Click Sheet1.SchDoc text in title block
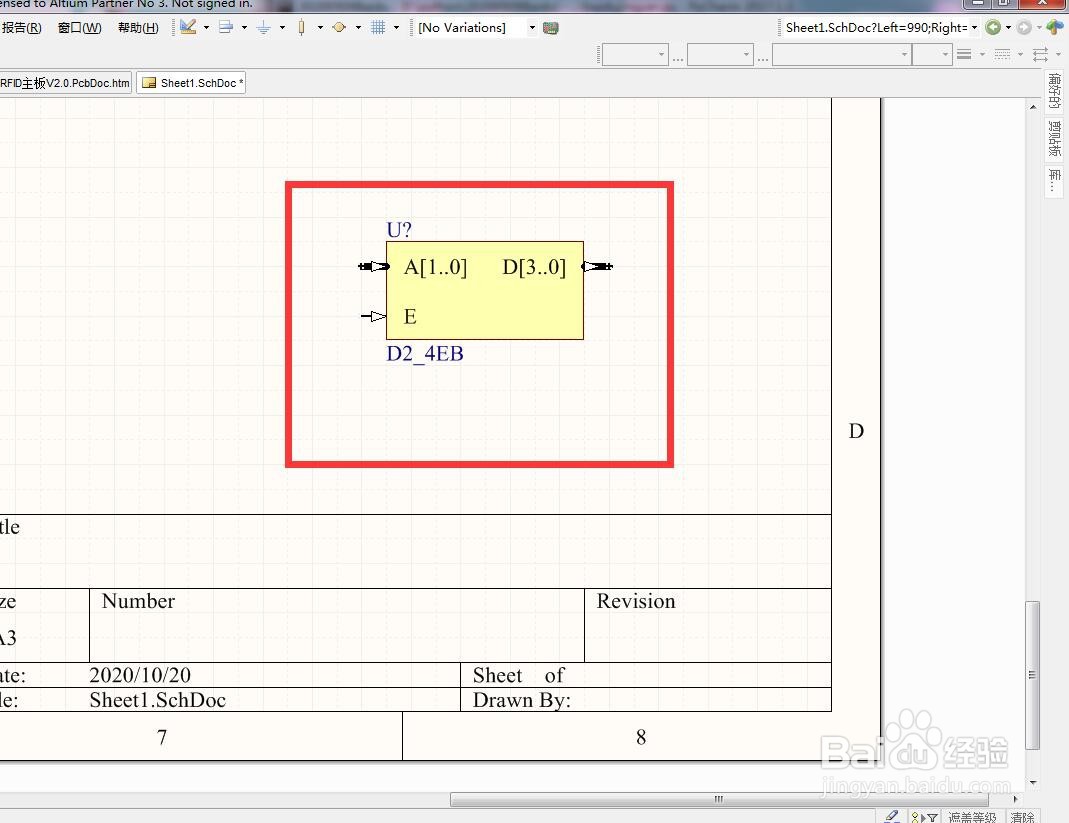 coord(157,700)
